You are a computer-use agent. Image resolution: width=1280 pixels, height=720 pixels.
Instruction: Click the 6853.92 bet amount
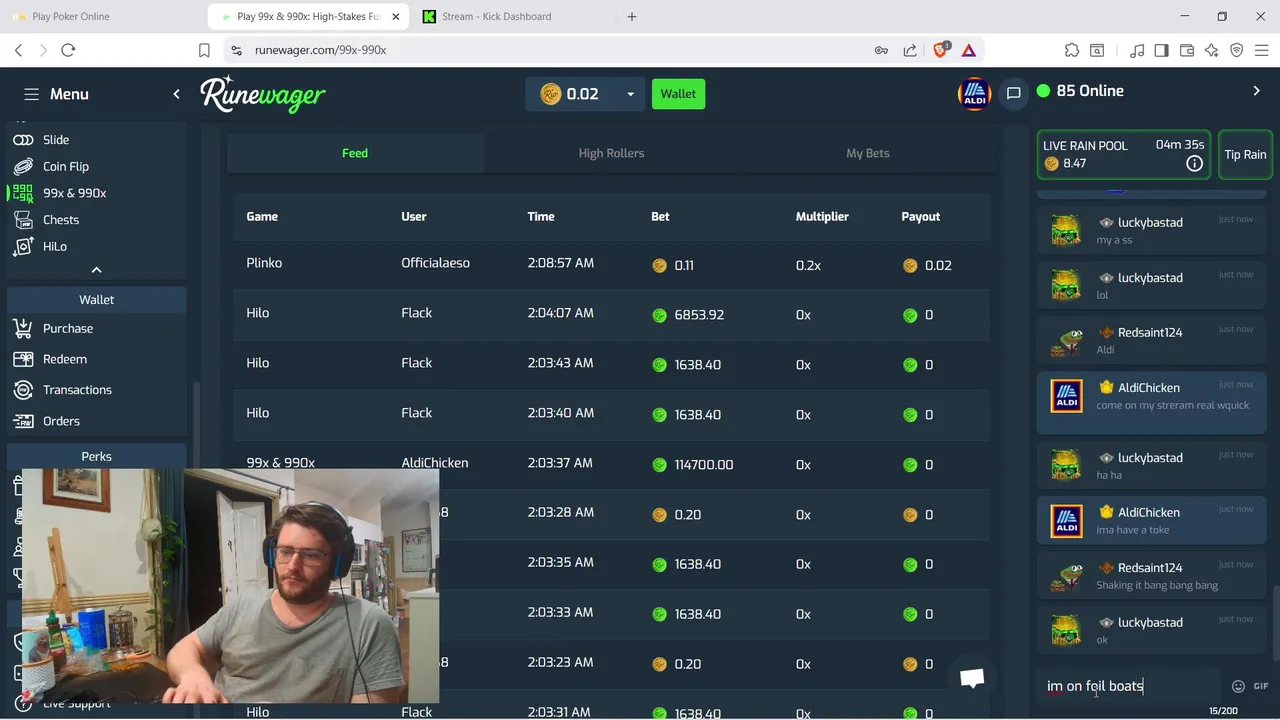699,315
